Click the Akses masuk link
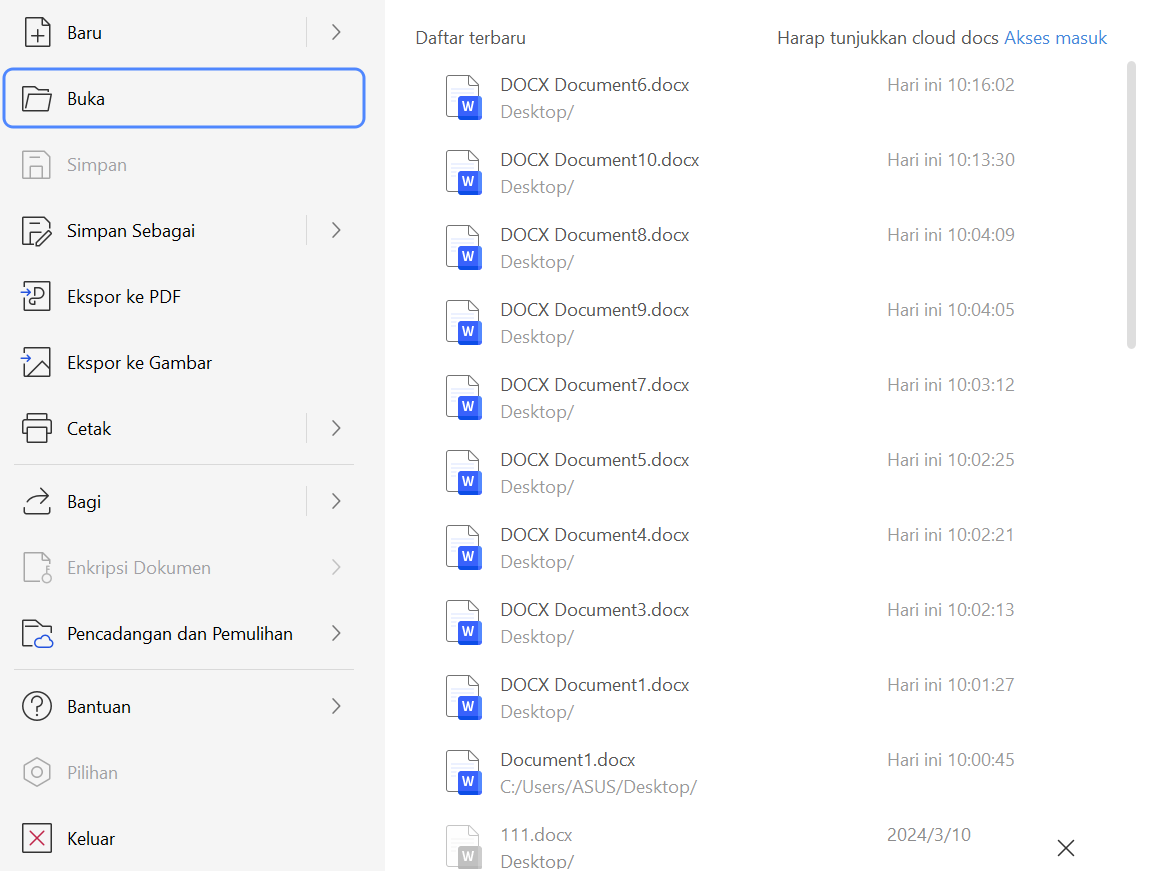 (x=1055, y=37)
